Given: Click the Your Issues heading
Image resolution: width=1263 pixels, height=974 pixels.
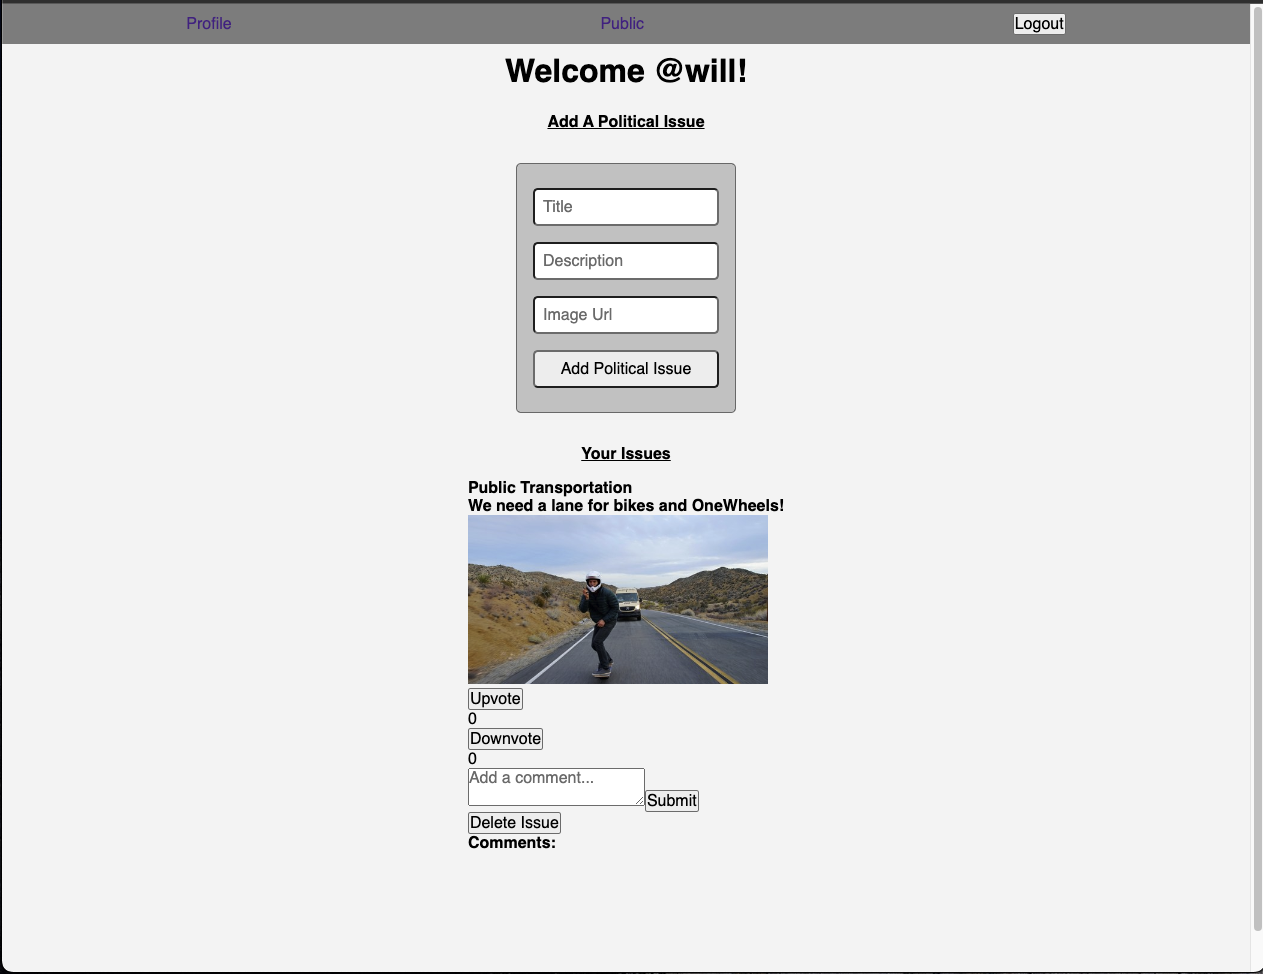Looking at the screenshot, I should 624,454.
